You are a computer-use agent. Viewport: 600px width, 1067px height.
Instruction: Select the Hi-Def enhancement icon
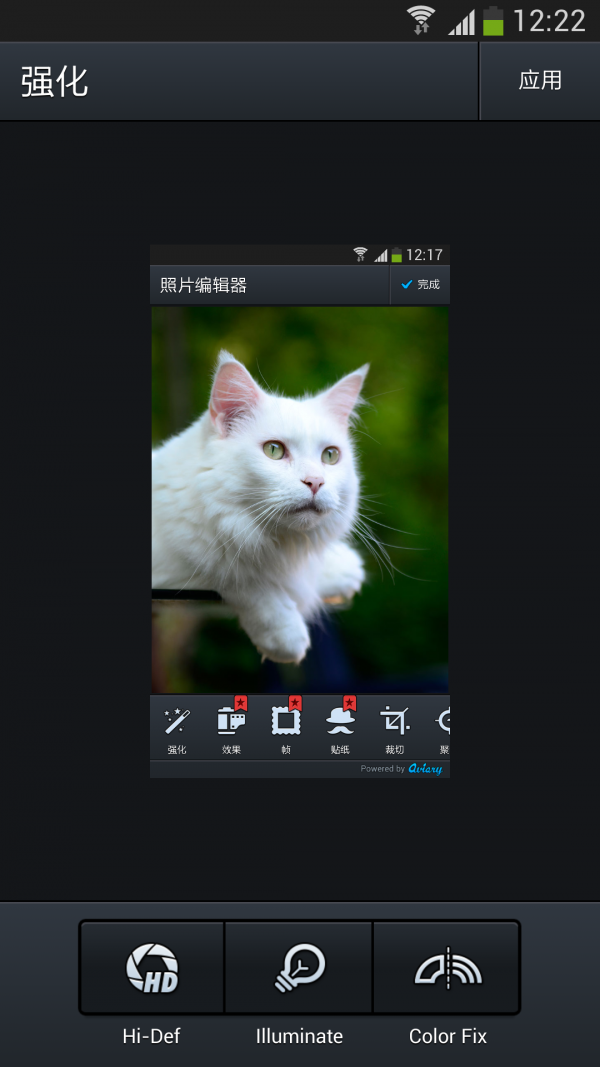pos(152,967)
